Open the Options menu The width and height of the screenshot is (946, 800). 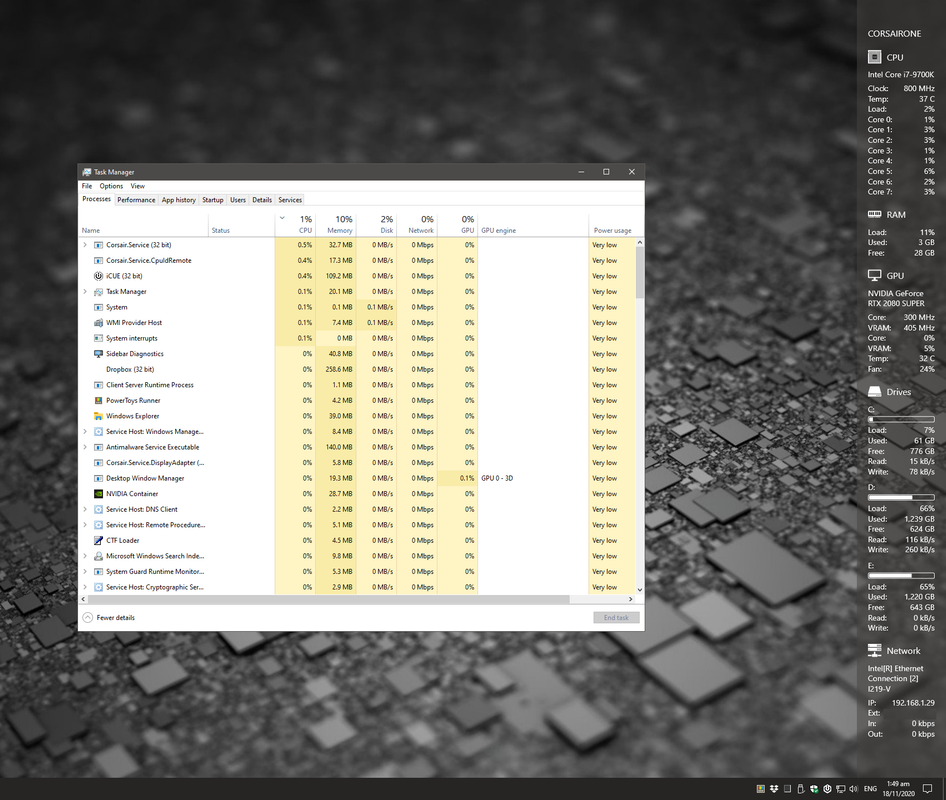111,186
